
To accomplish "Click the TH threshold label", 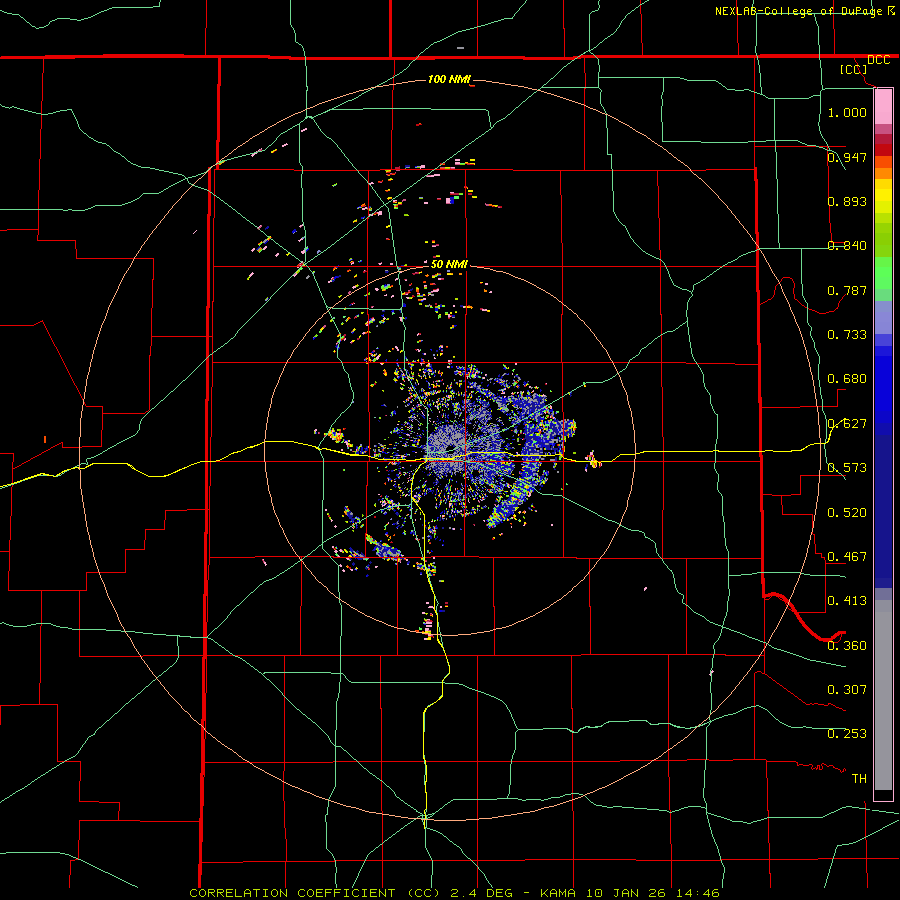I will click(x=859, y=779).
